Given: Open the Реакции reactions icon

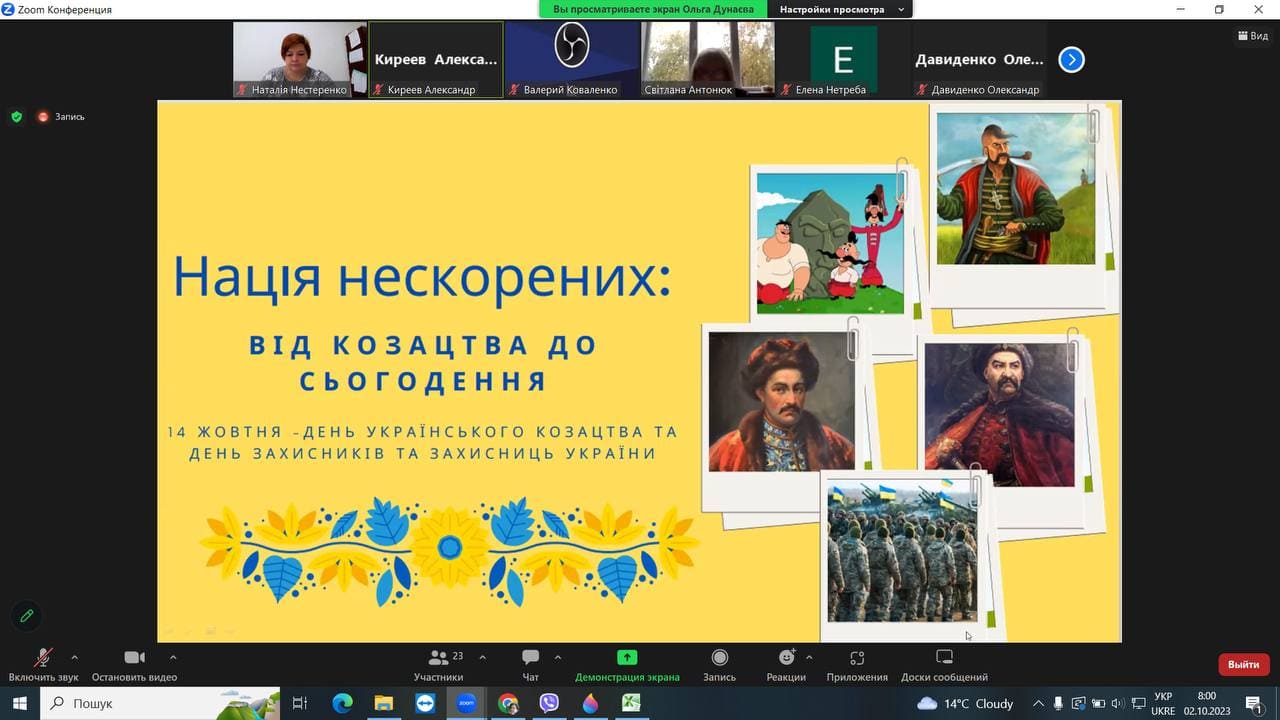Looking at the screenshot, I should point(787,658).
